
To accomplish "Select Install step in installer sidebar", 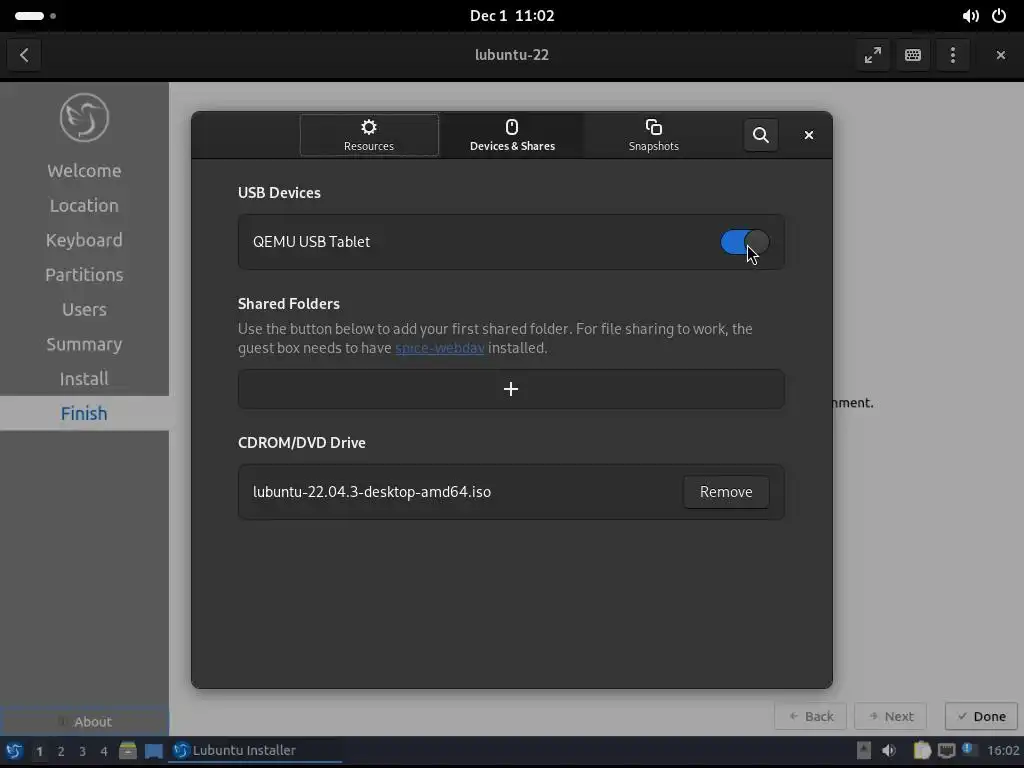I will [84, 379].
